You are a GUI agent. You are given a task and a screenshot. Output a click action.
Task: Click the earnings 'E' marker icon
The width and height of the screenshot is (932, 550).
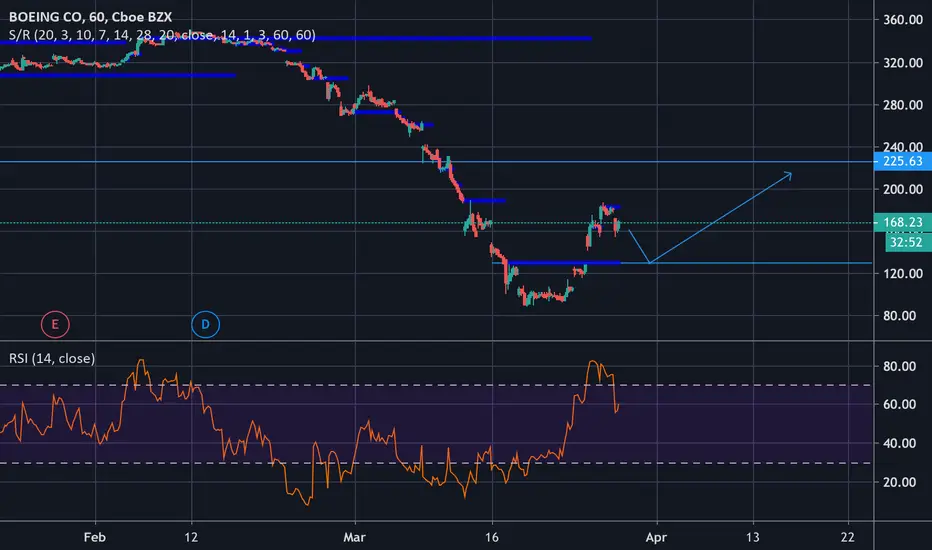[x=55, y=325]
